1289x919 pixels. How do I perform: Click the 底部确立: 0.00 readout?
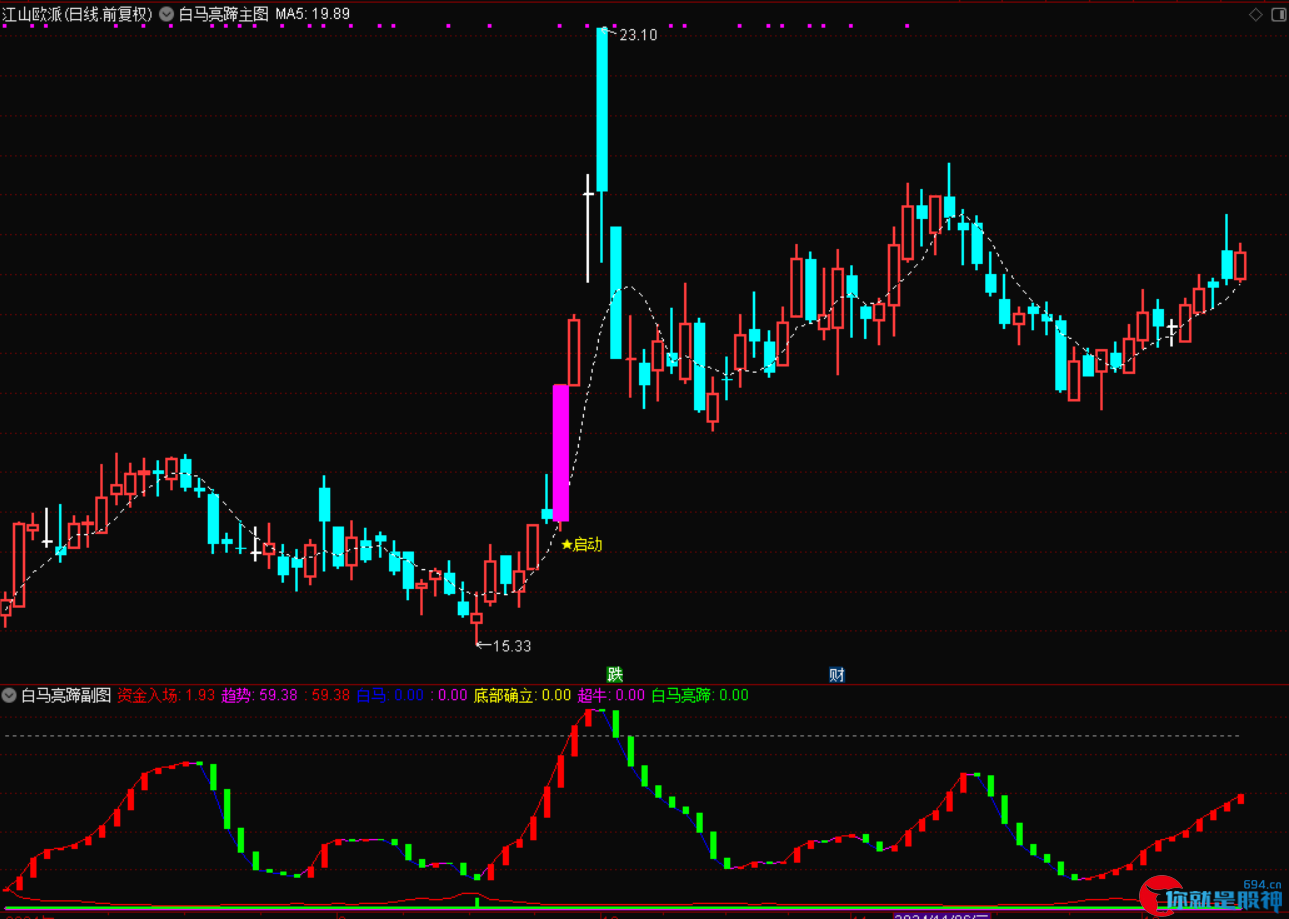pos(522,695)
